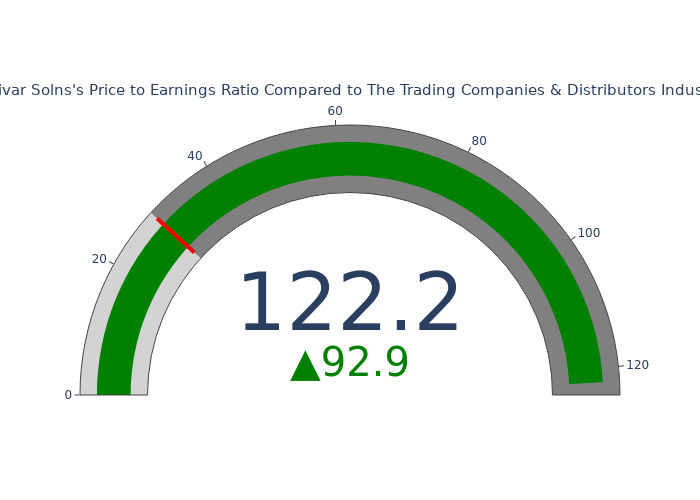Click the green up-triangle delta indicator
This screenshot has width=700, height=500.
(x=305, y=366)
